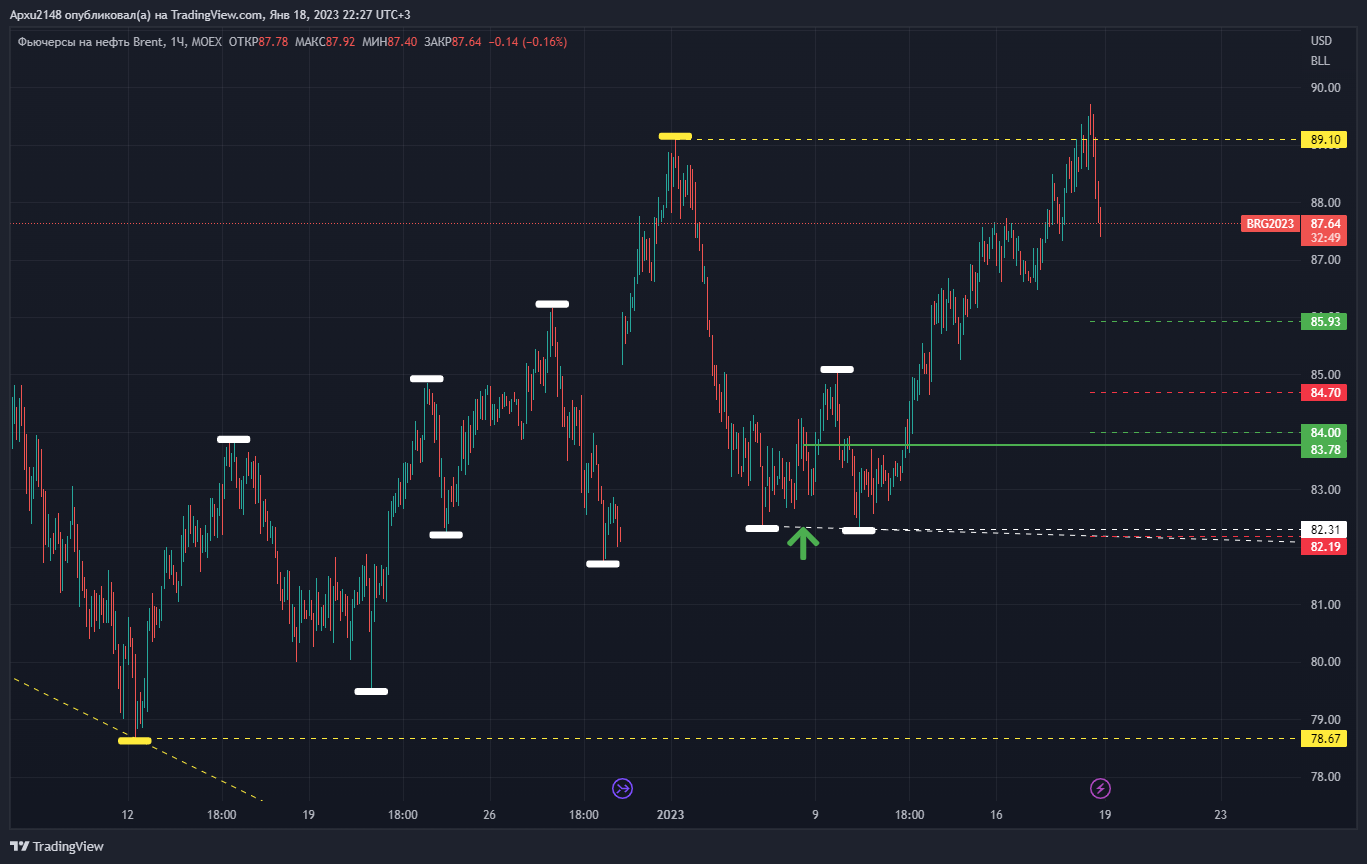Select the green up arrow buy marker

pos(802,545)
